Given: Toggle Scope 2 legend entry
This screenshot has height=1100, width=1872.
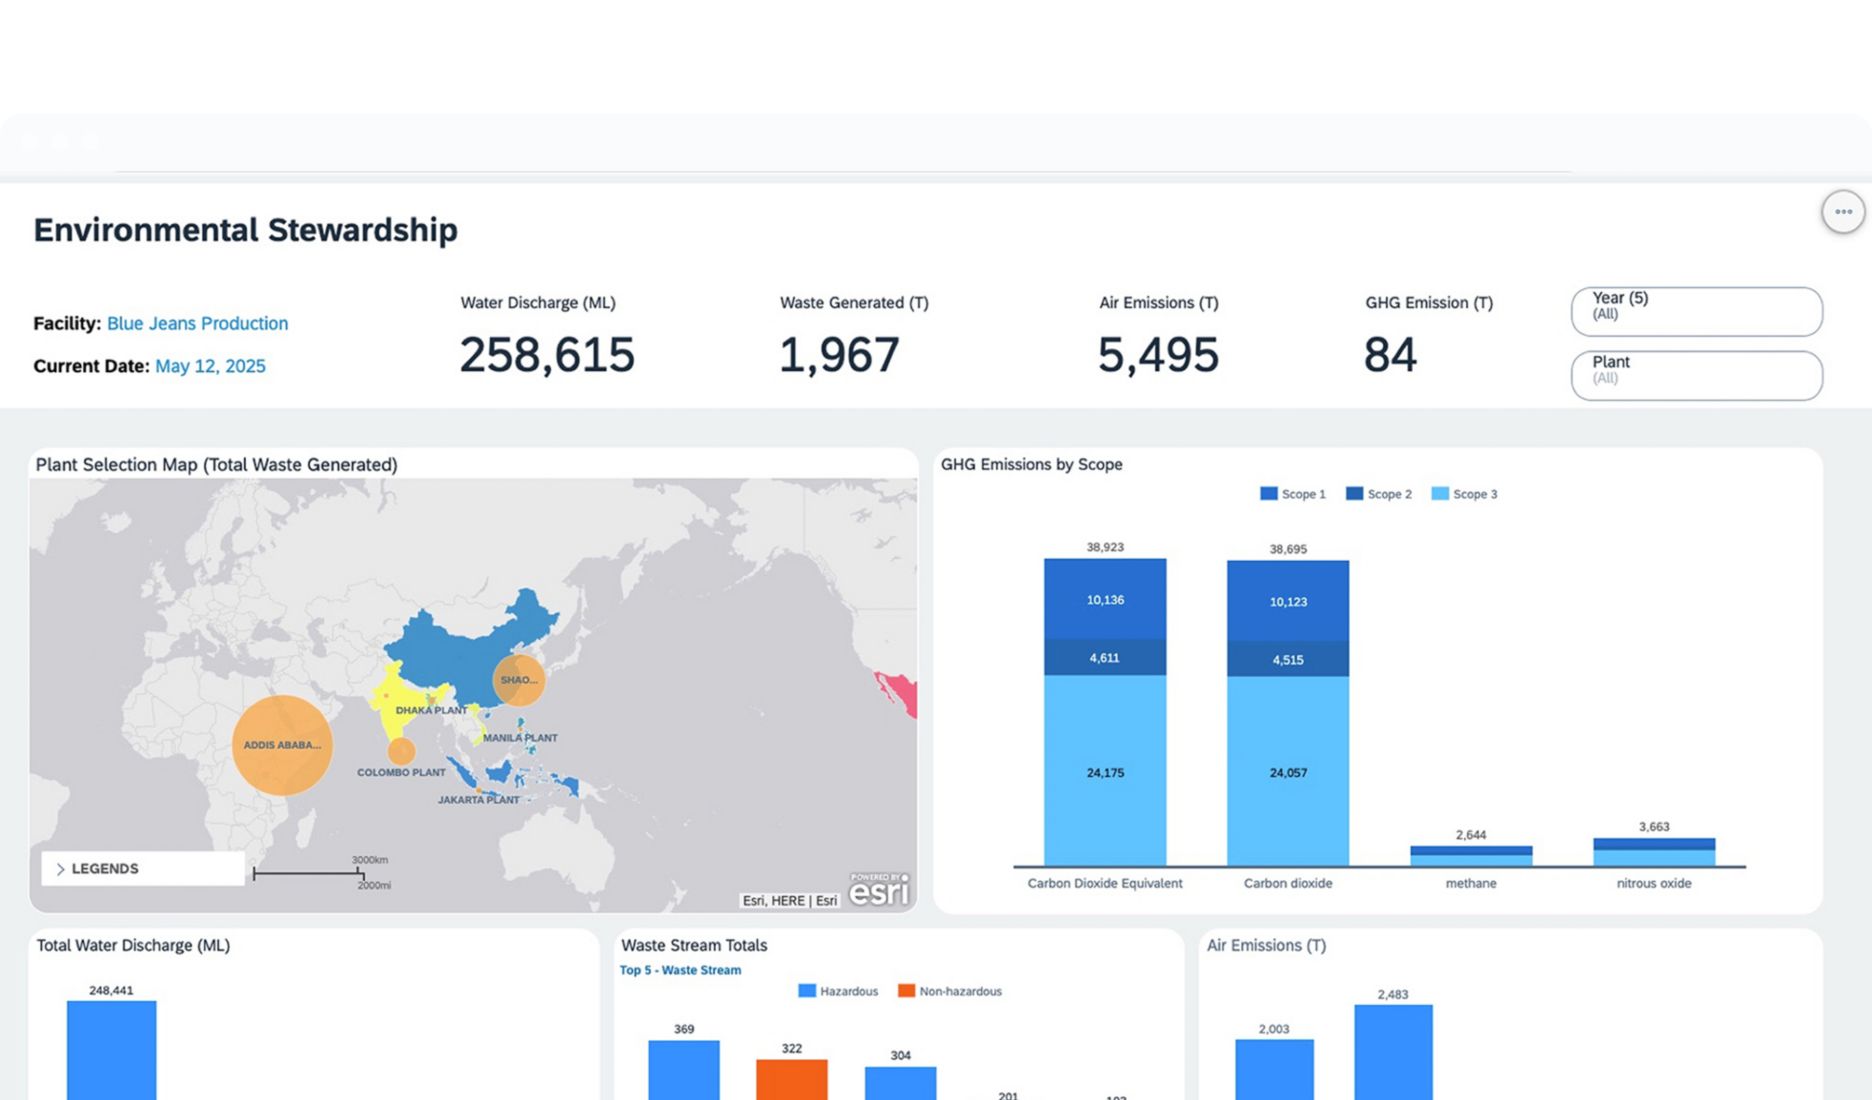Looking at the screenshot, I should pos(1380,494).
